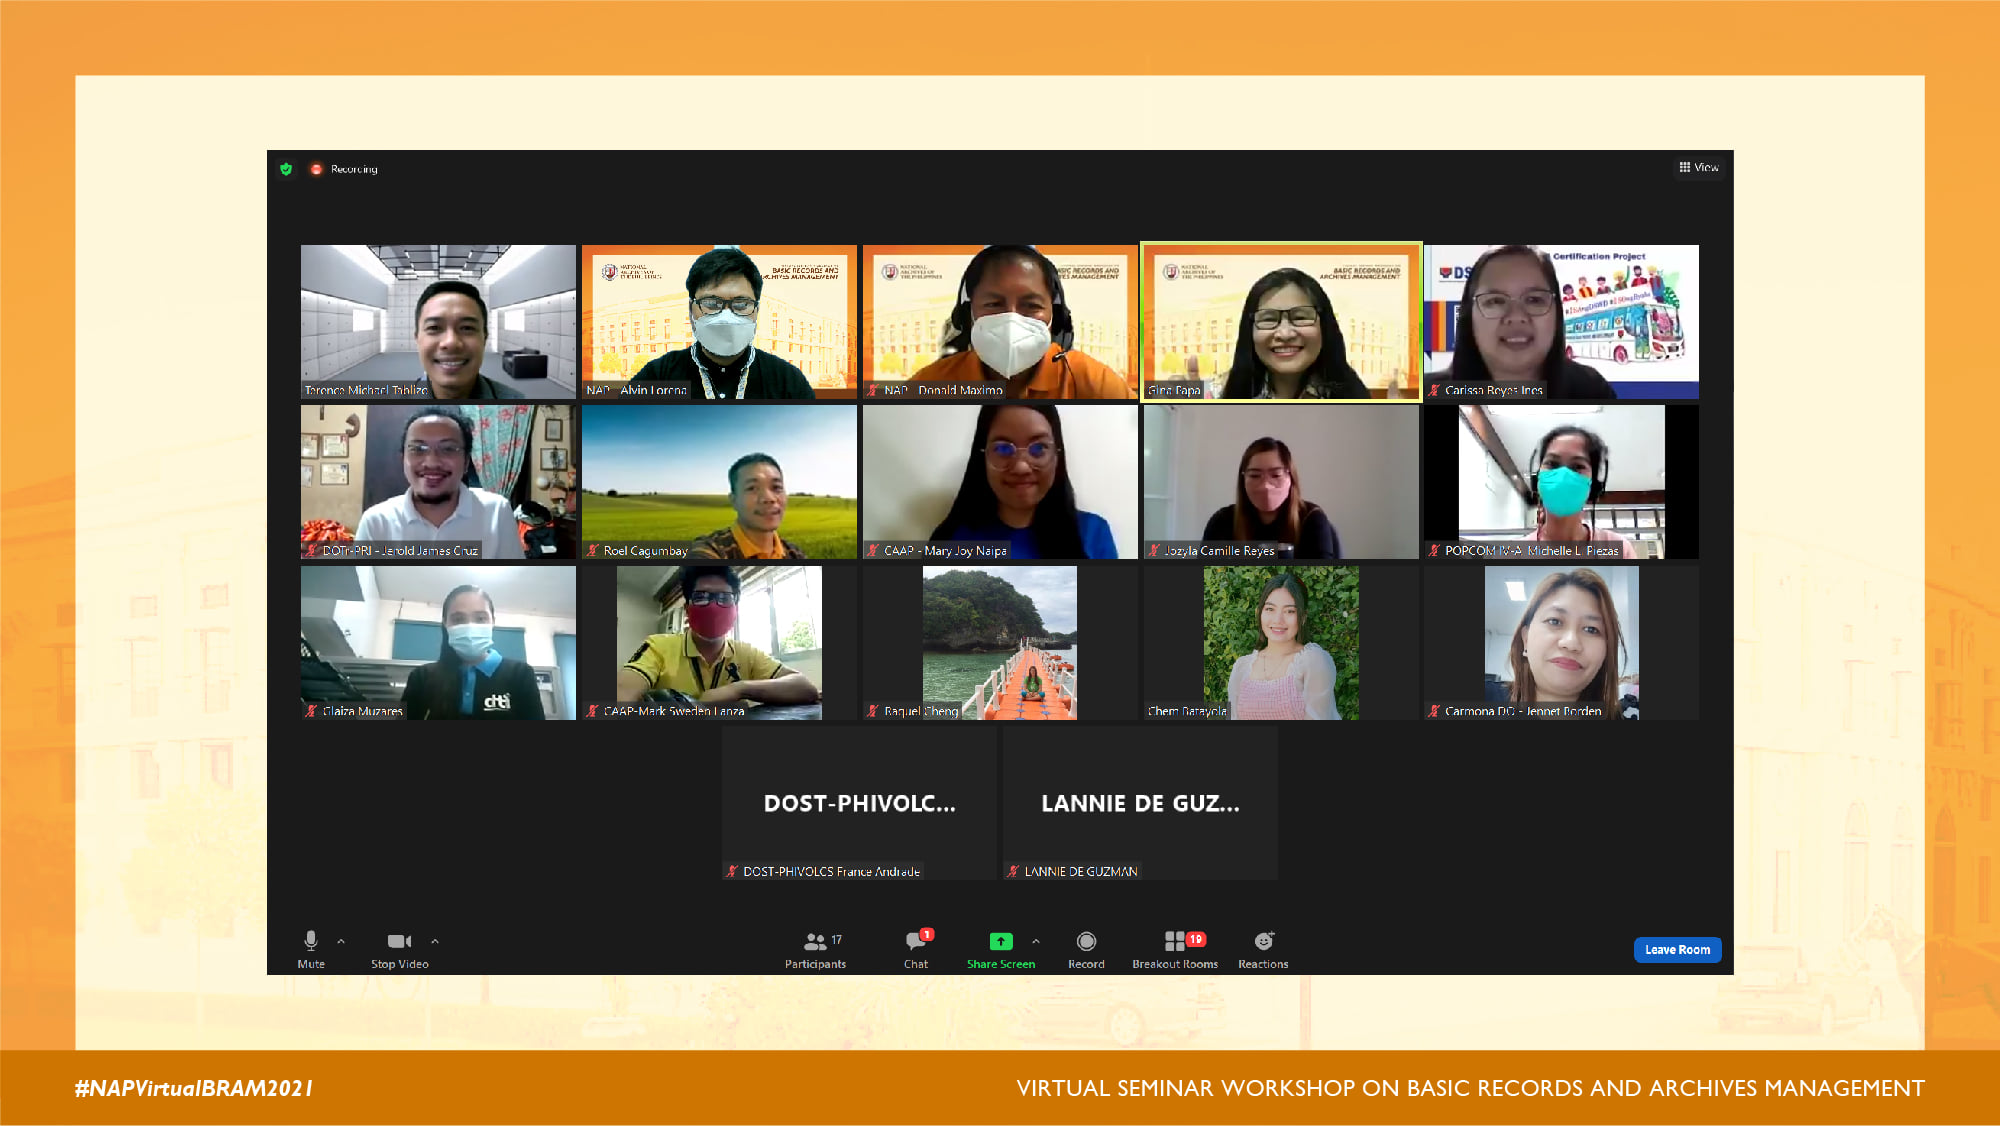Open the Reactions menu
The image size is (2000, 1126).
pyautogui.click(x=1263, y=949)
